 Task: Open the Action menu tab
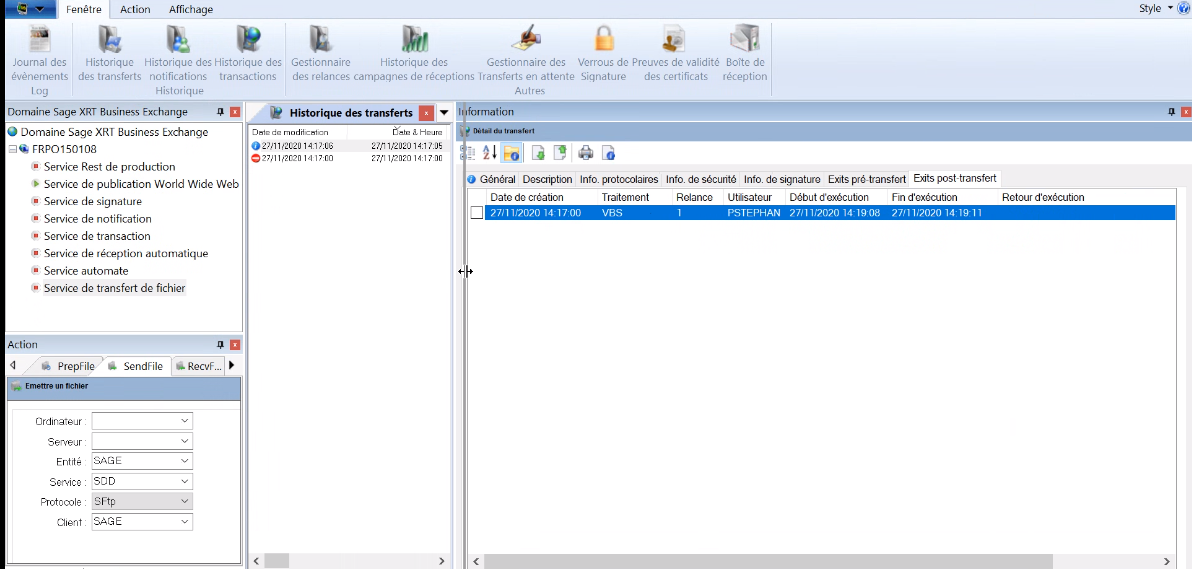point(135,9)
